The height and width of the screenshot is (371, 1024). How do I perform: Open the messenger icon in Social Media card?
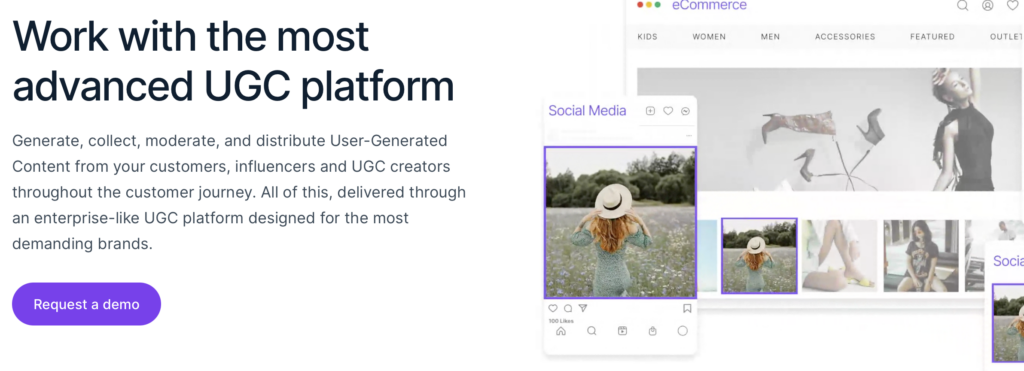click(x=685, y=111)
